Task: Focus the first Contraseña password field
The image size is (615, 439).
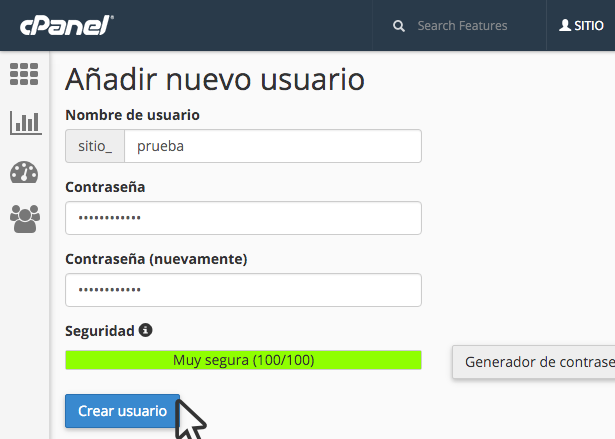Action: (243, 218)
